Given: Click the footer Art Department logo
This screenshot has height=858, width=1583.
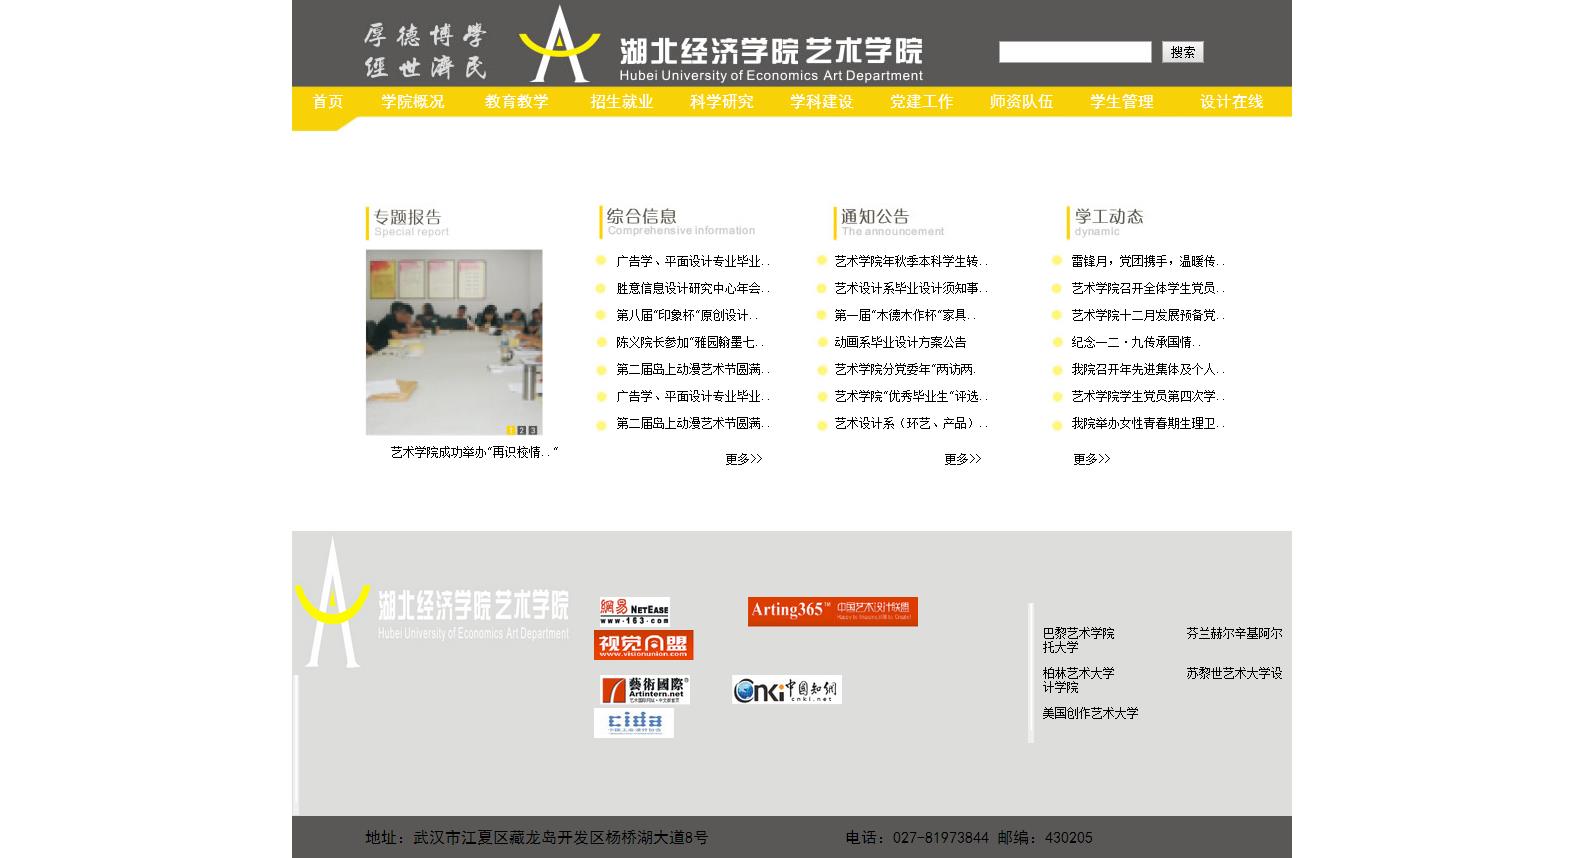Looking at the screenshot, I should [x=432, y=604].
